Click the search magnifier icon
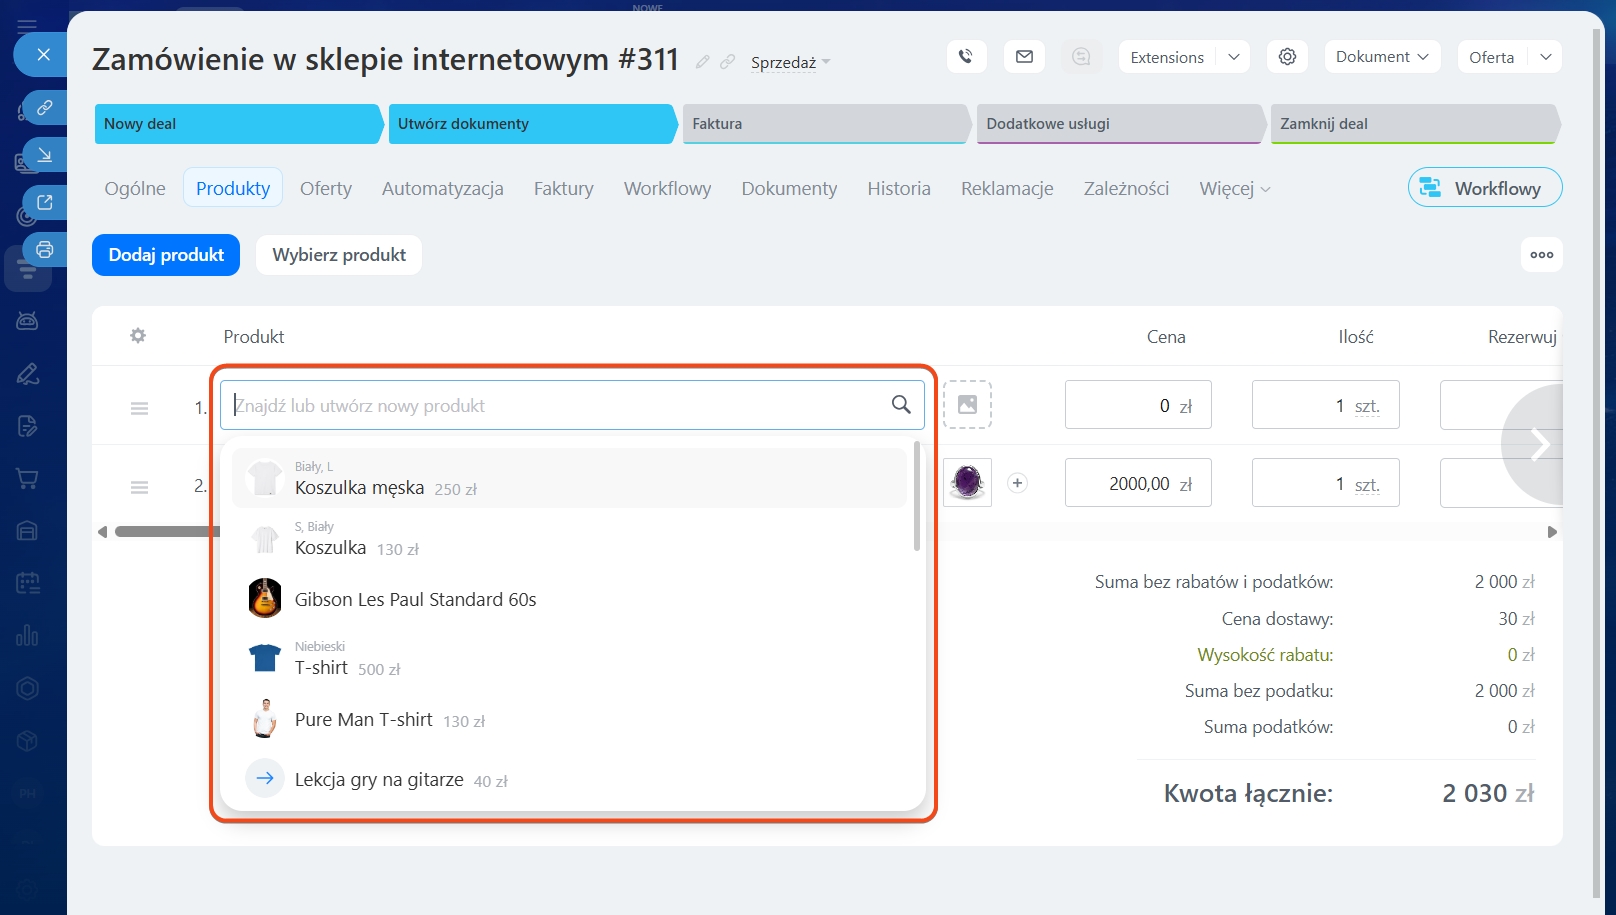The width and height of the screenshot is (1616, 915). coord(901,405)
